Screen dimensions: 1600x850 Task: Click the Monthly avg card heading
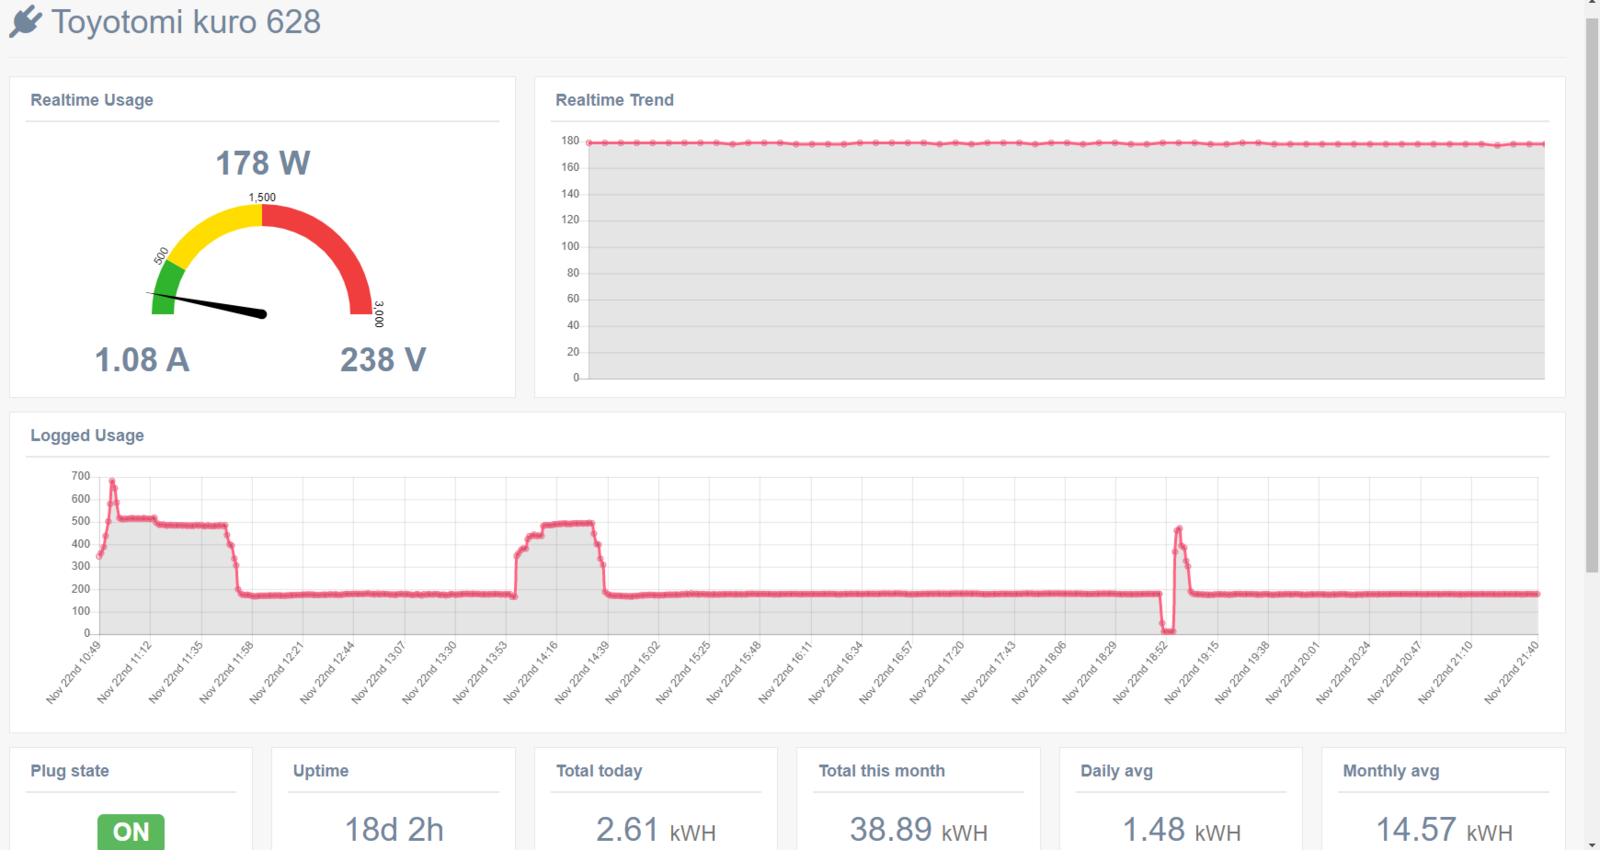point(1391,771)
